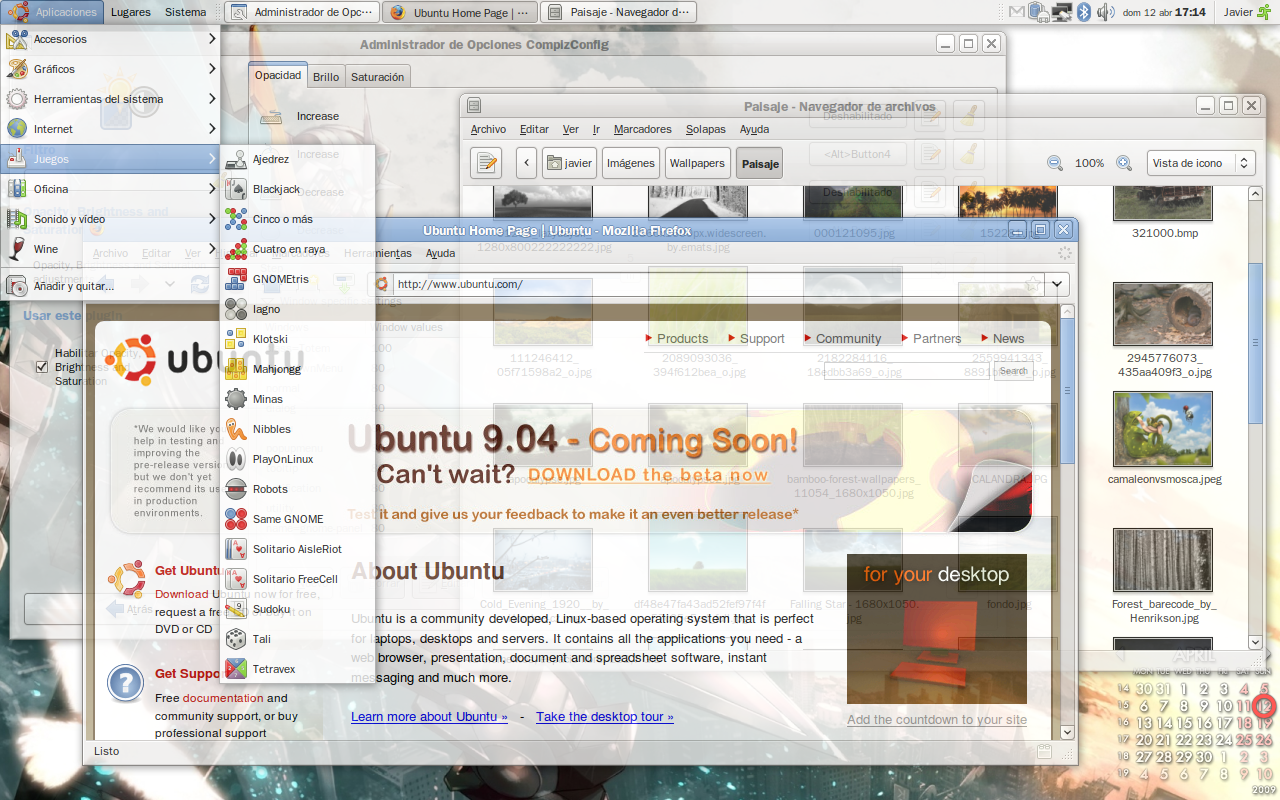1280x800 pixels.
Task: Start the Cinco o más game
Action: point(297,219)
